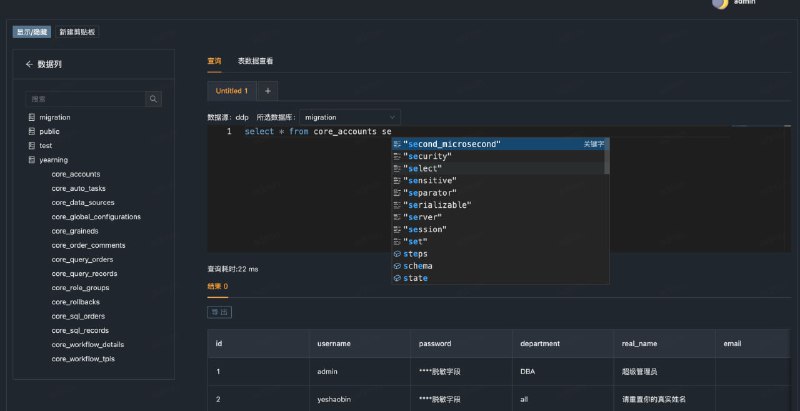Viewport: 800px width, 411px height.
Task: Toggle the 显示/隐藏 button
Action: point(32,32)
